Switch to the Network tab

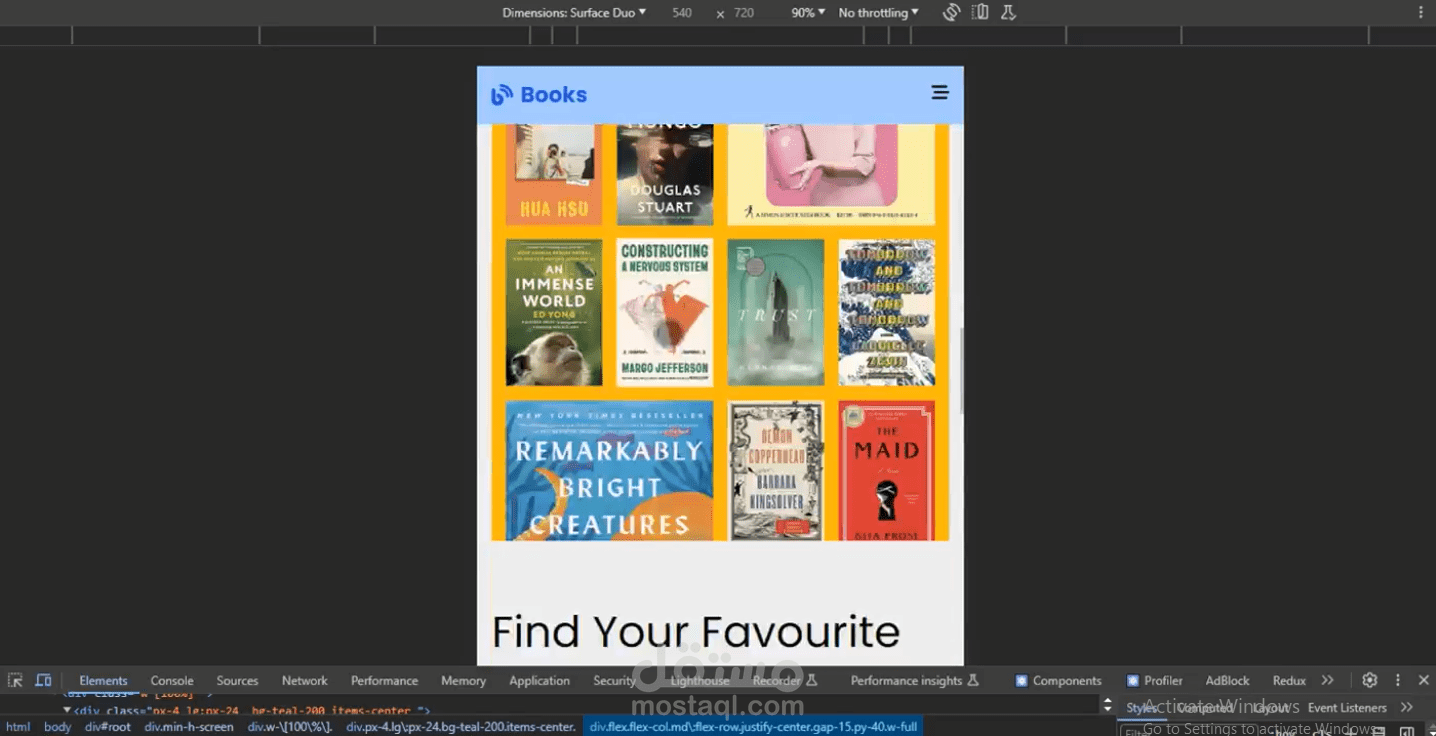304,681
